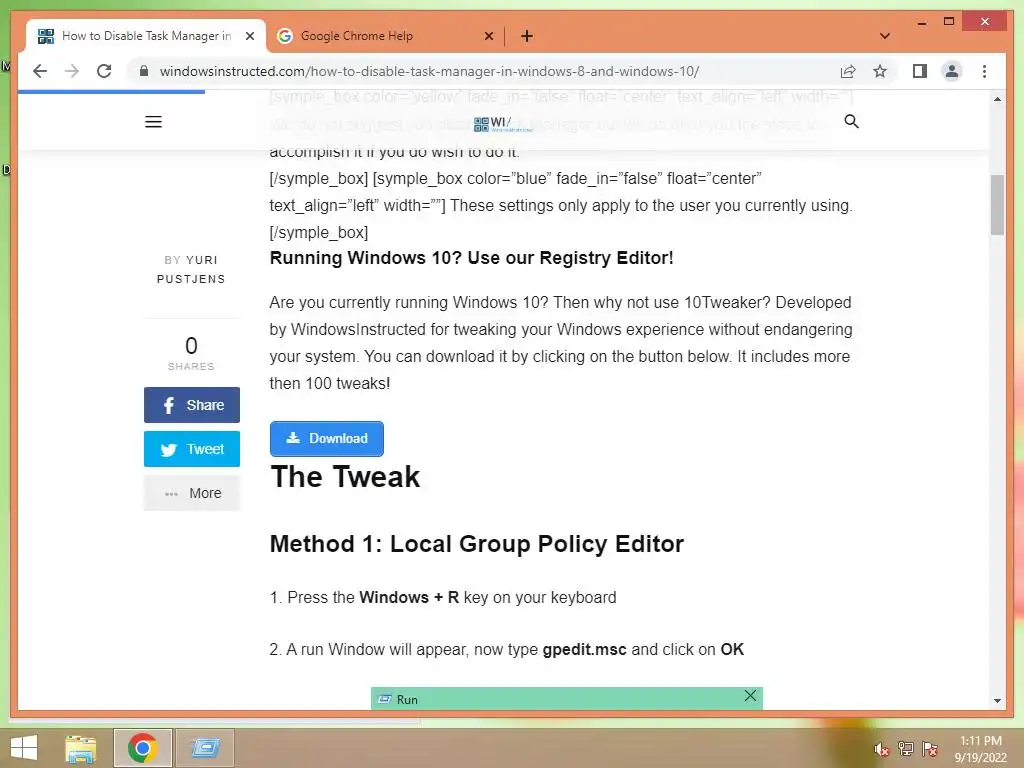Open File Explorer from the taskbar
Viewport: 1024px width, 768px height.
click(81, 748)
